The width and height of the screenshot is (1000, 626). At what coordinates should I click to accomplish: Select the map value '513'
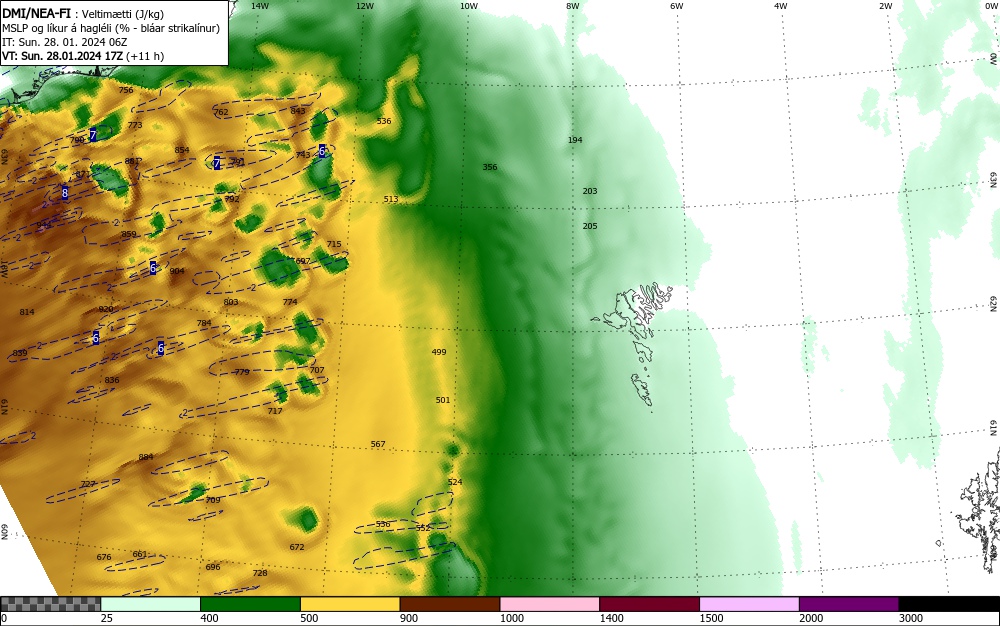click(x=391, y=199)
